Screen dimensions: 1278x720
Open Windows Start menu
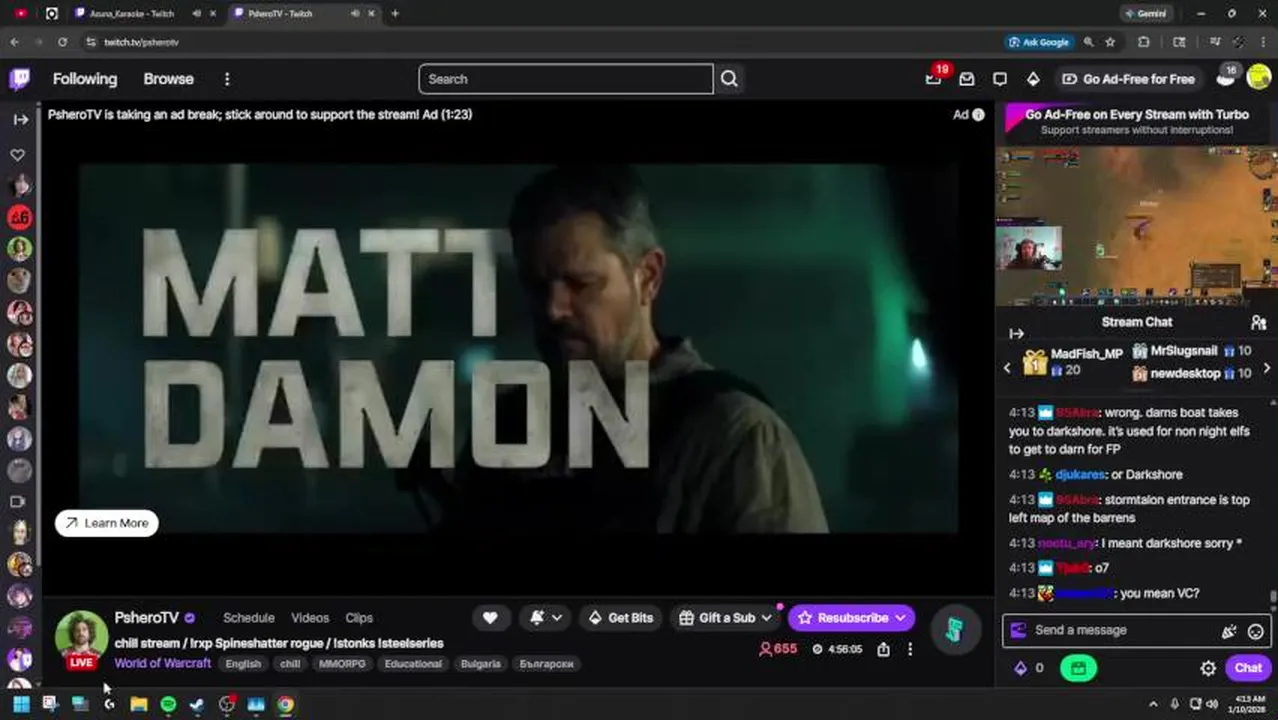tap(21, 705)
